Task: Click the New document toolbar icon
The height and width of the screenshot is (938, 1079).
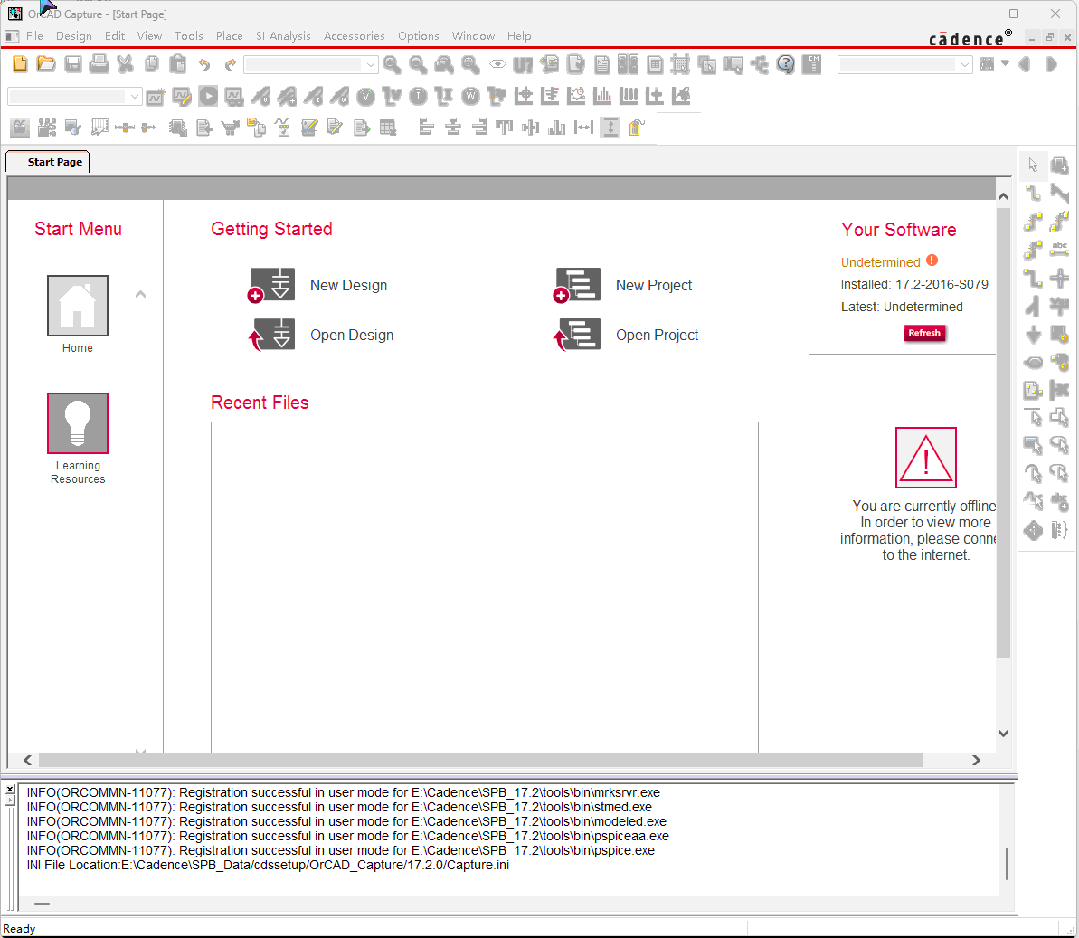Action: 20,65
